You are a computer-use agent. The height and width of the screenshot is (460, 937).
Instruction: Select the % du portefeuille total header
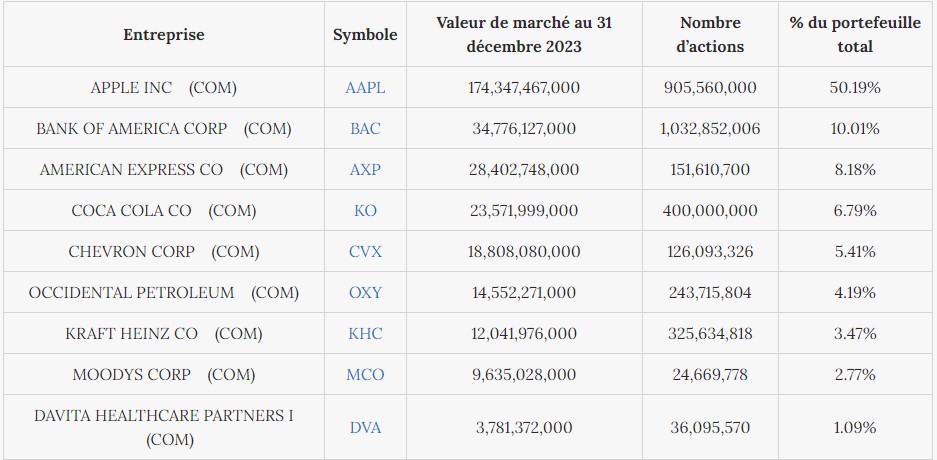(x=854, y=35)
